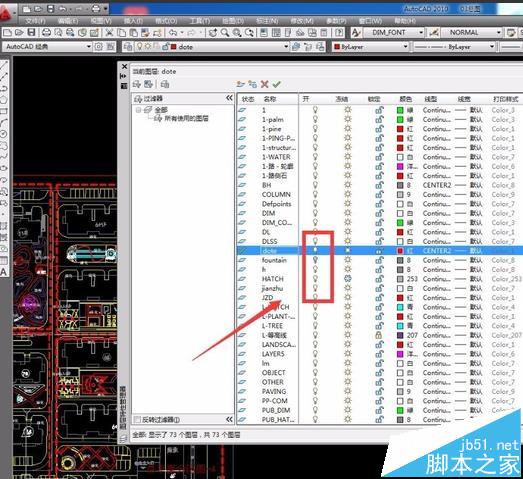
Task: Click New Property Filter icon in layer manager
Action: 137,84
